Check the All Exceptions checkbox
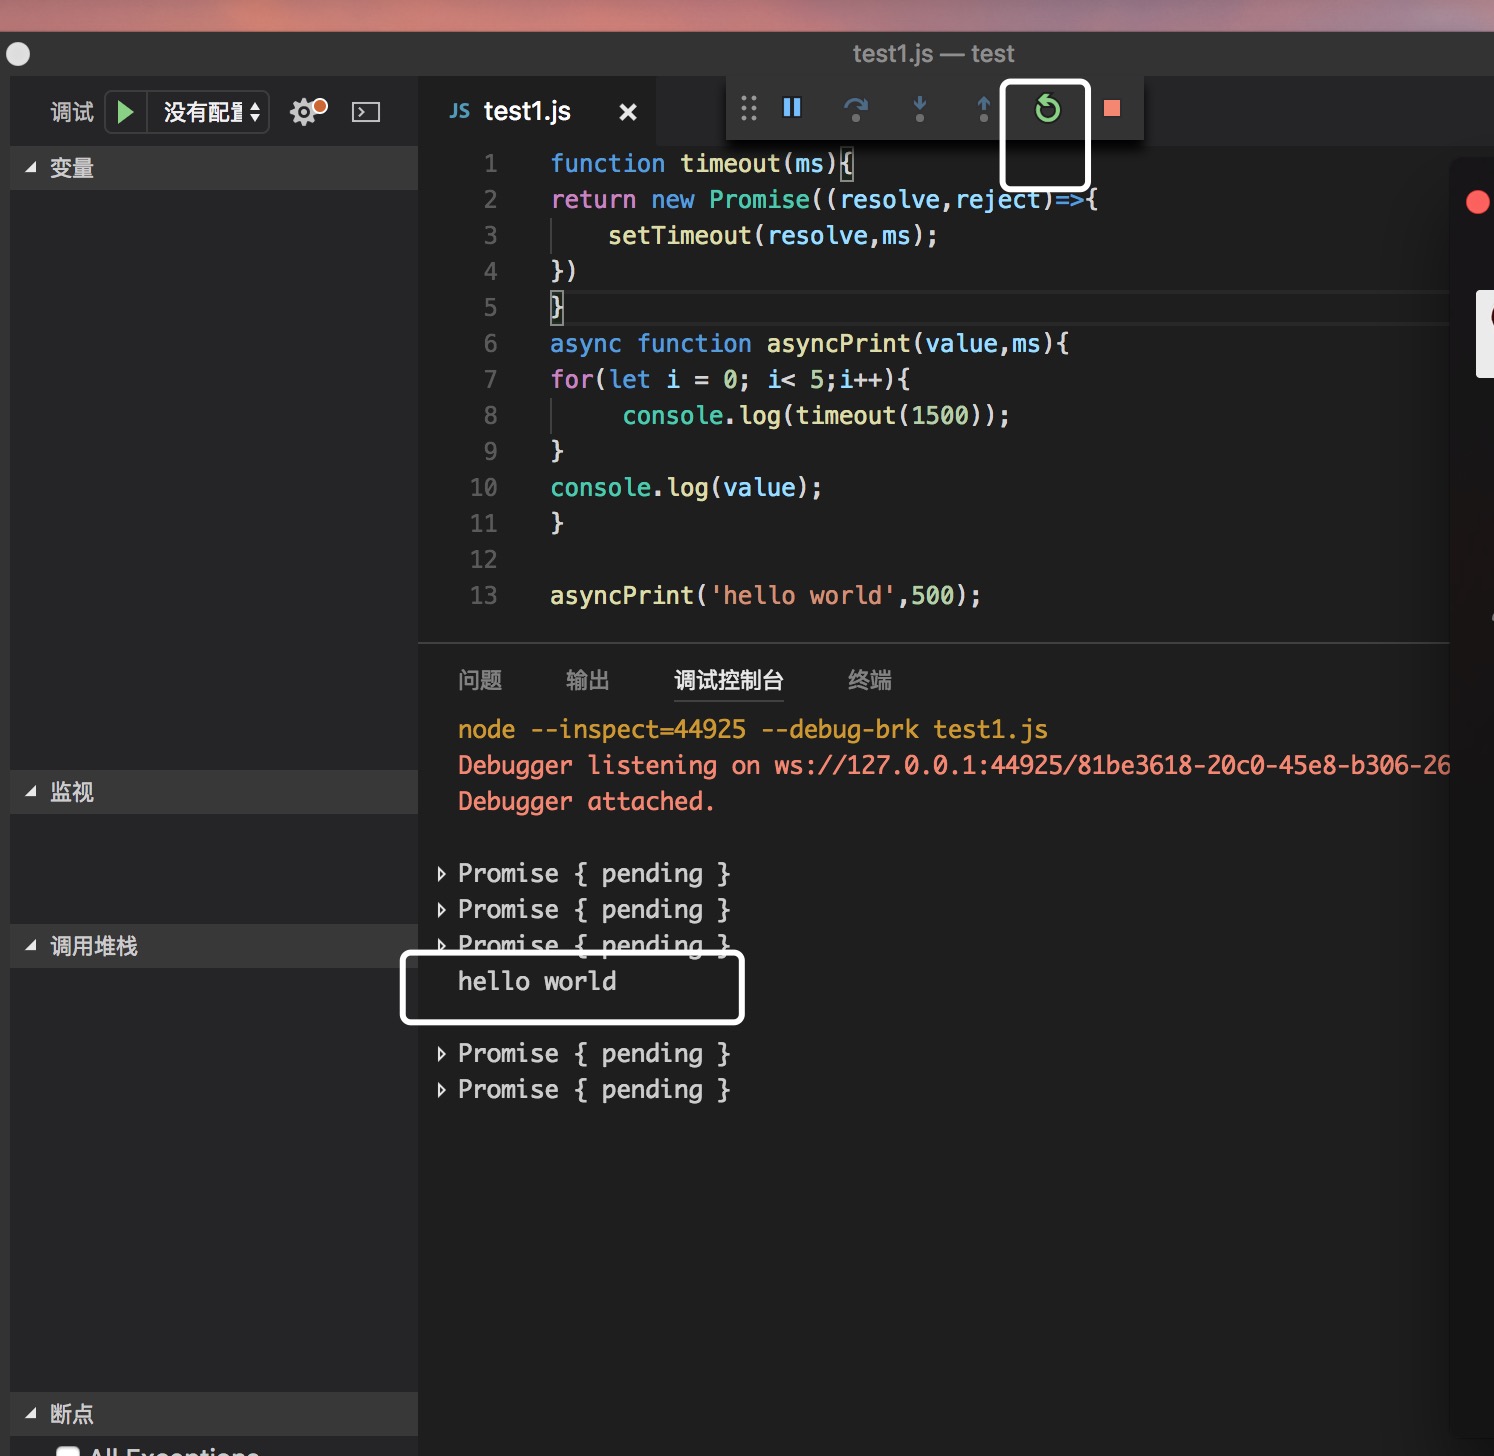Screen dimensions: 1494x1456 [x=67, y=1450]
